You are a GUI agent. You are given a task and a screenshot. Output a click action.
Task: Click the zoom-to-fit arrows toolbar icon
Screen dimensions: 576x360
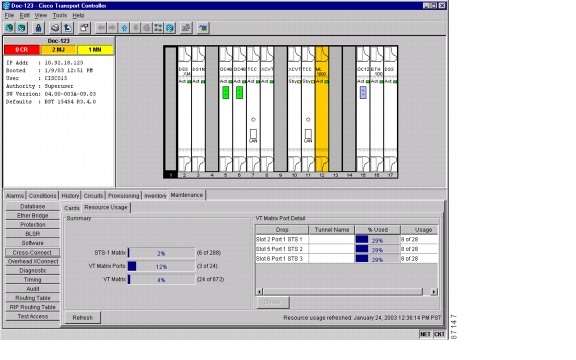[158, 28]
